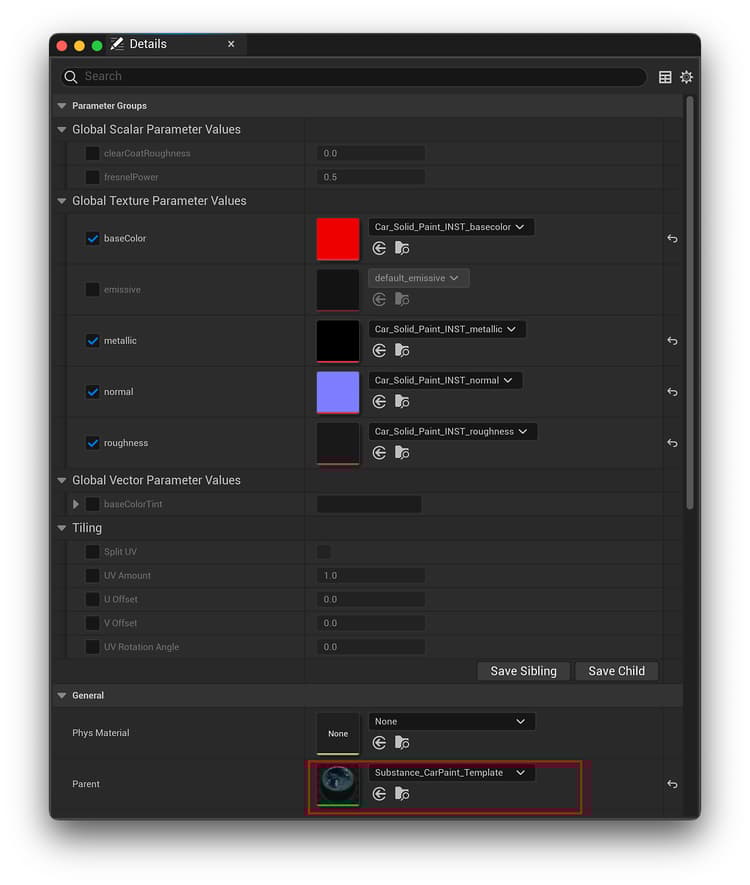Expand baseColorTint vector parameter
The image size is (750, 885).
[x=76, y=504]
